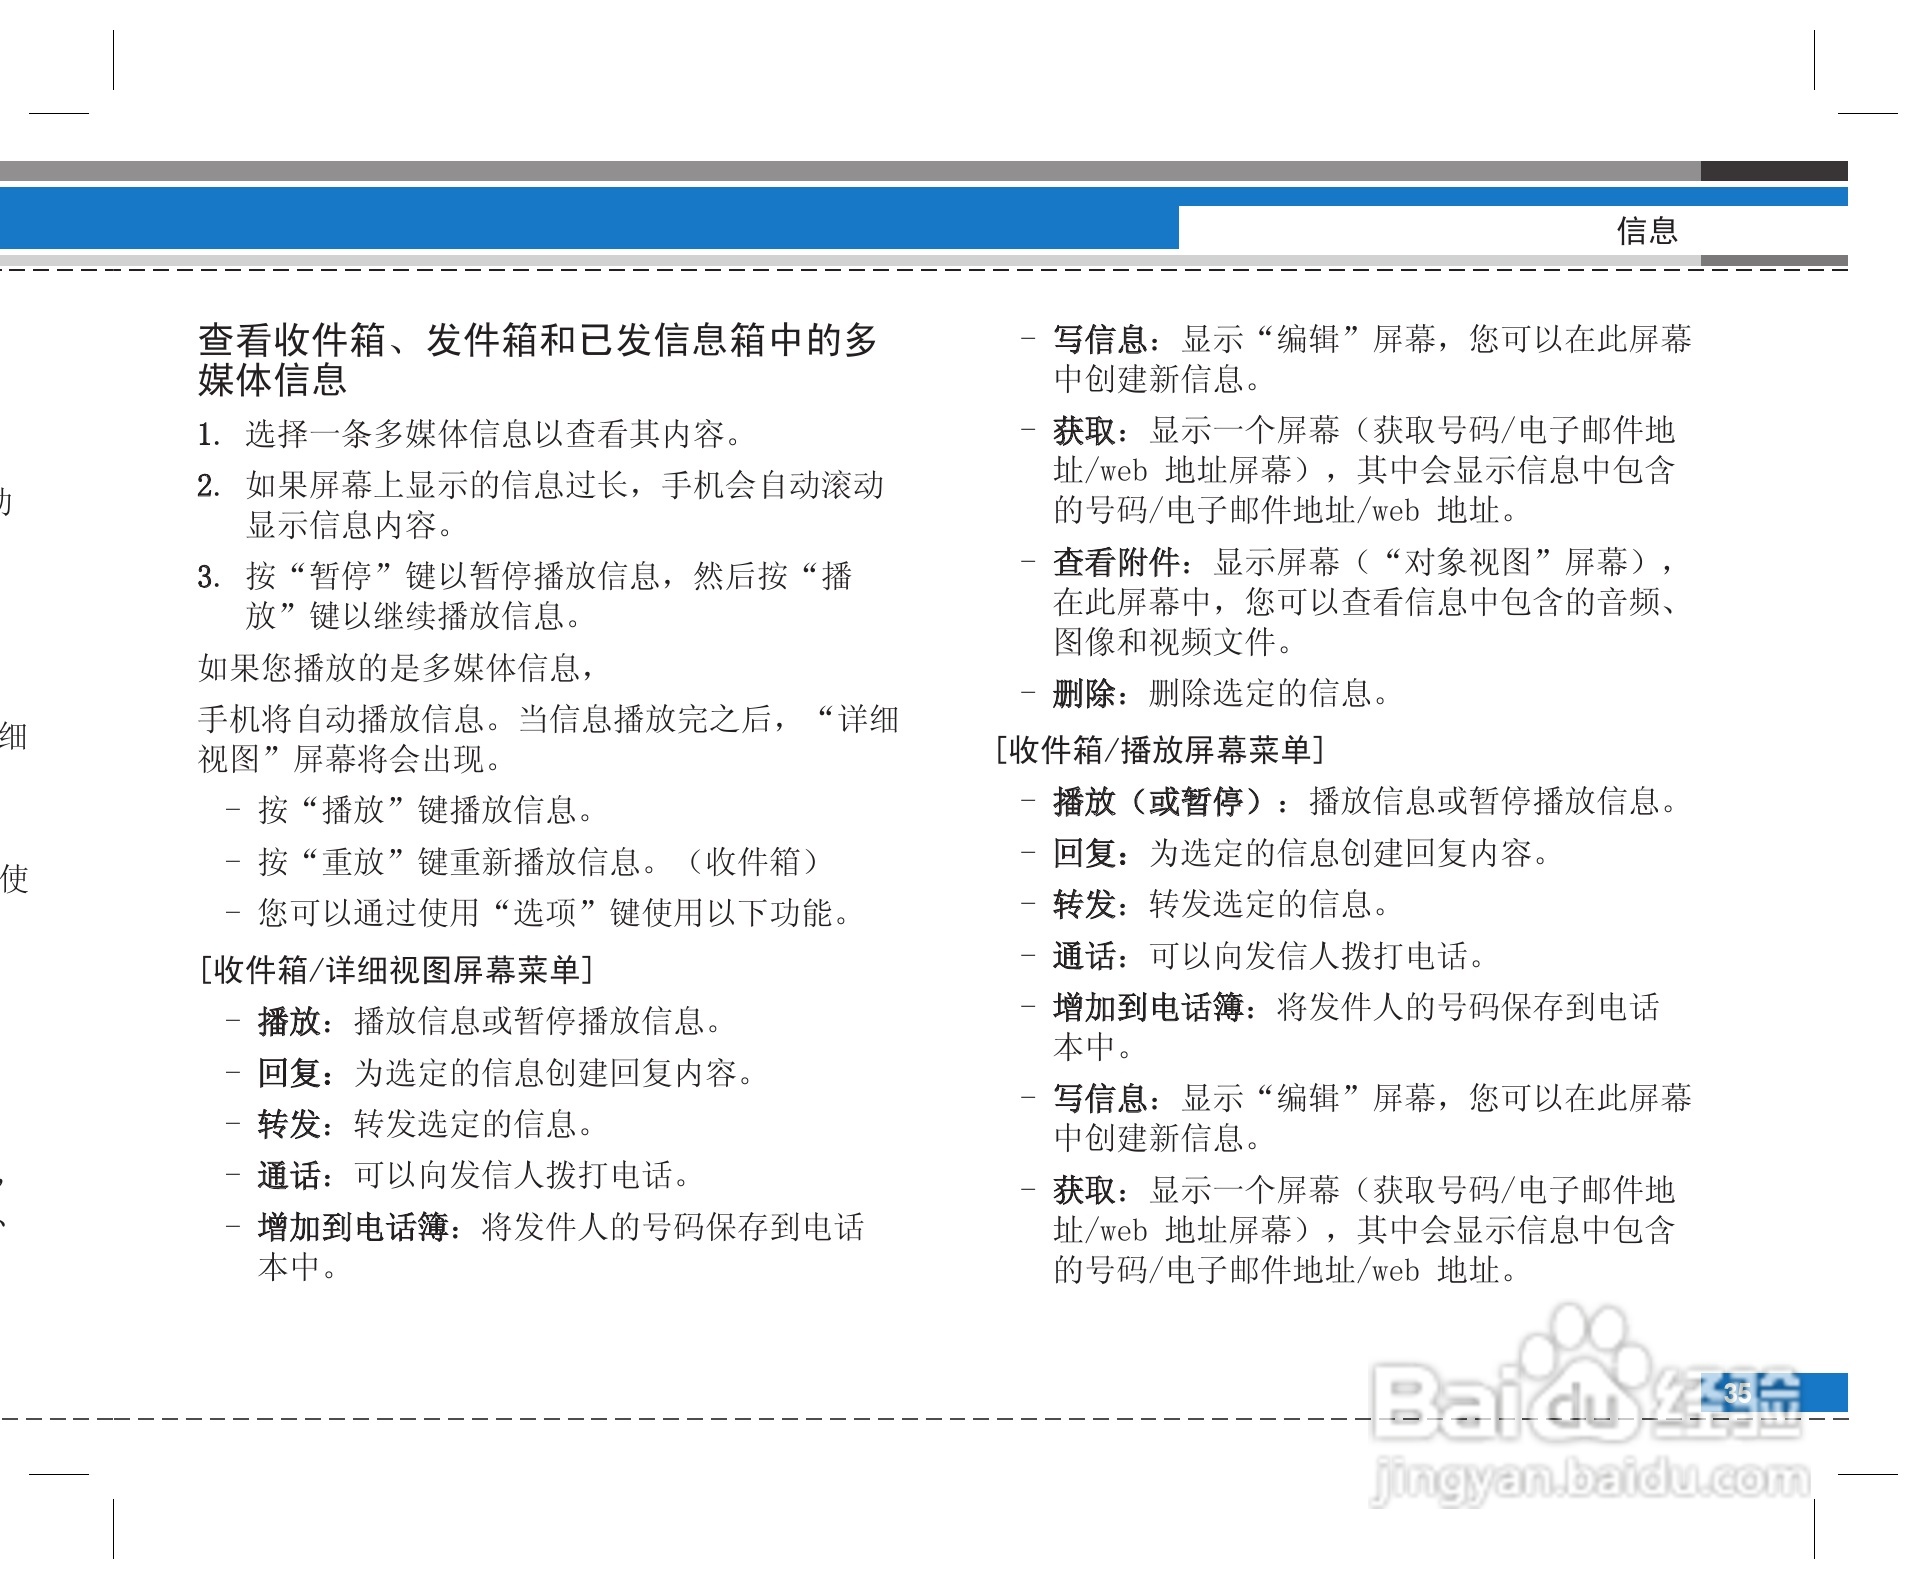Screen dimensions: 1928x1588
Task: Click the 查看附件 entry
Action: click(x=1113, y=563)
